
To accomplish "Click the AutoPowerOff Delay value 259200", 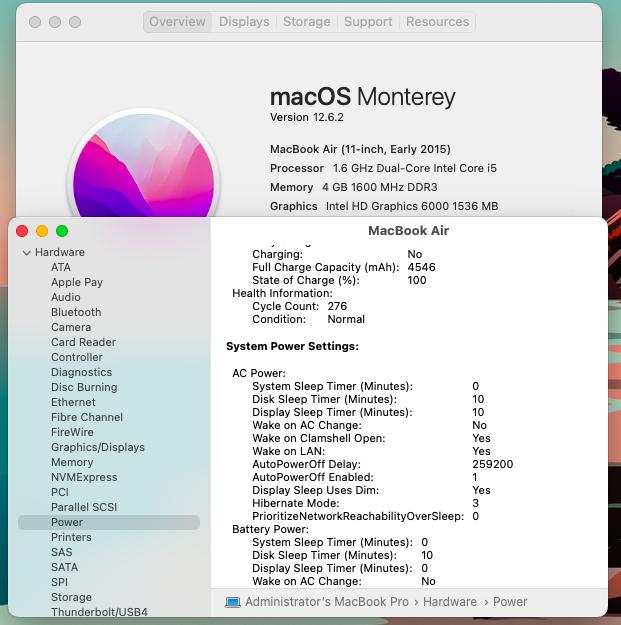I will [x=493, y=464].
